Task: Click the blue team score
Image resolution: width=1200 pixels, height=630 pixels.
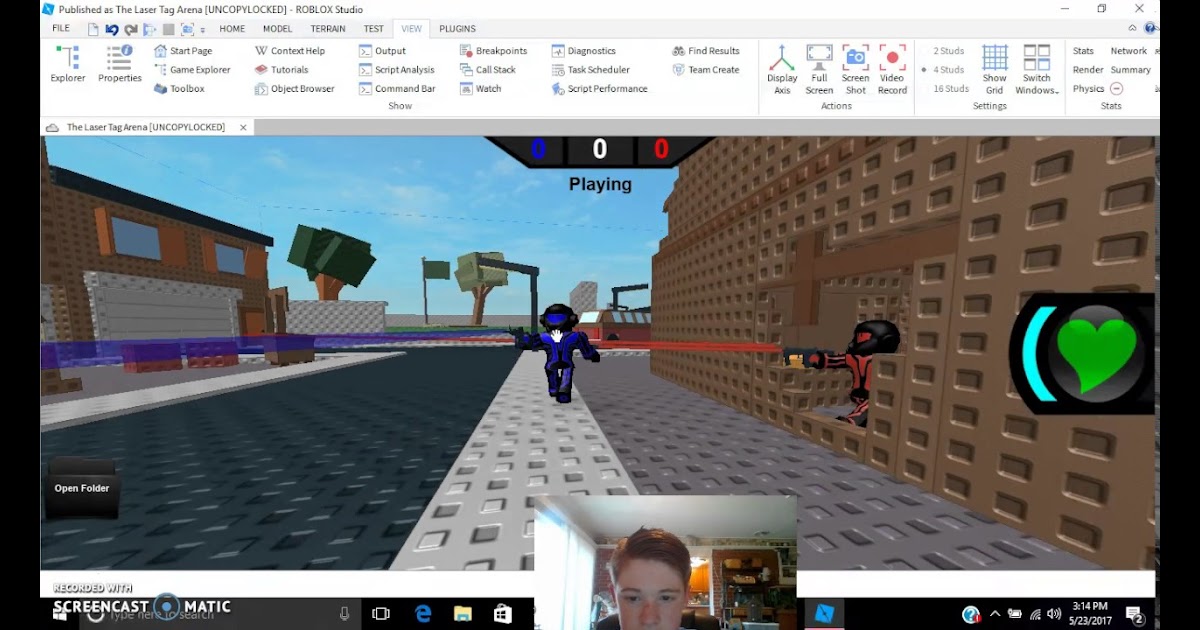Action: (x=538, y=150)
